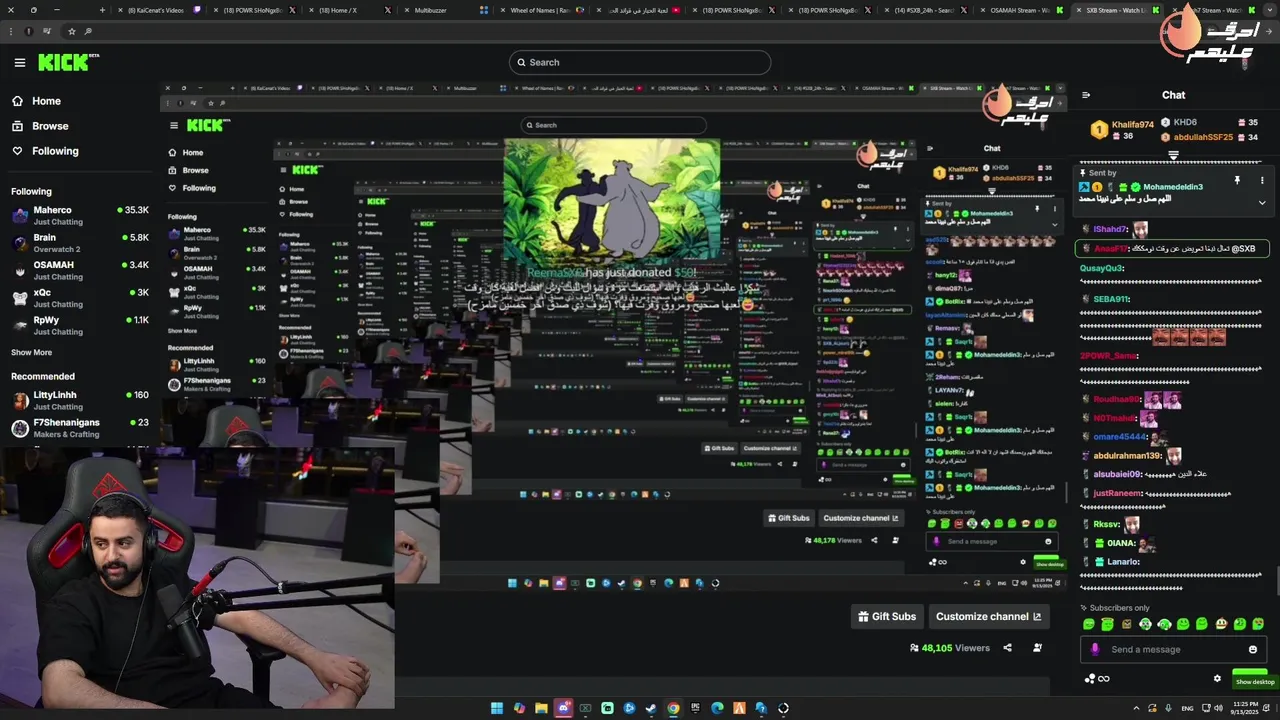
Task: Click chat username abdulrahman139
Action: (1127, 456)
